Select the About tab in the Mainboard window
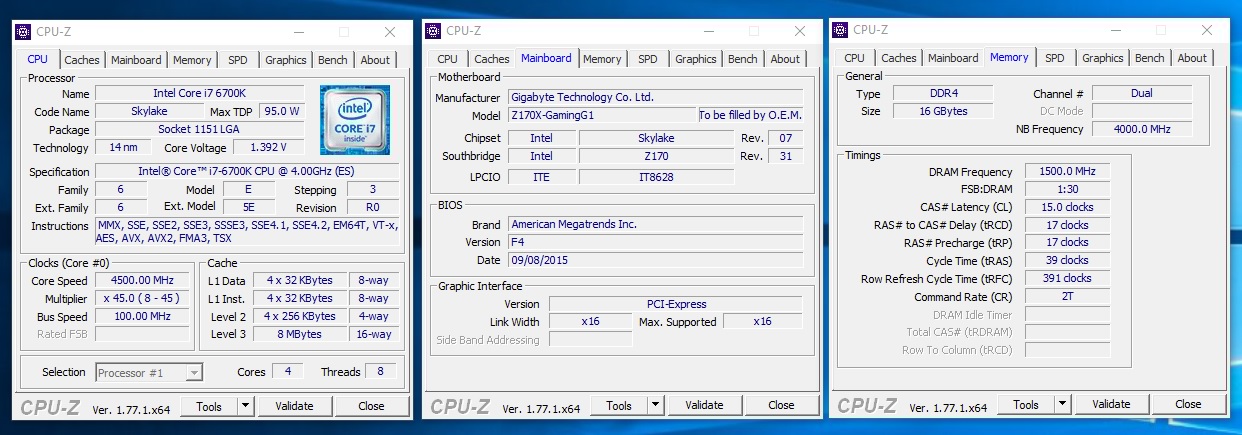This screenshot has width=1242, height=435. coord(785,59)
